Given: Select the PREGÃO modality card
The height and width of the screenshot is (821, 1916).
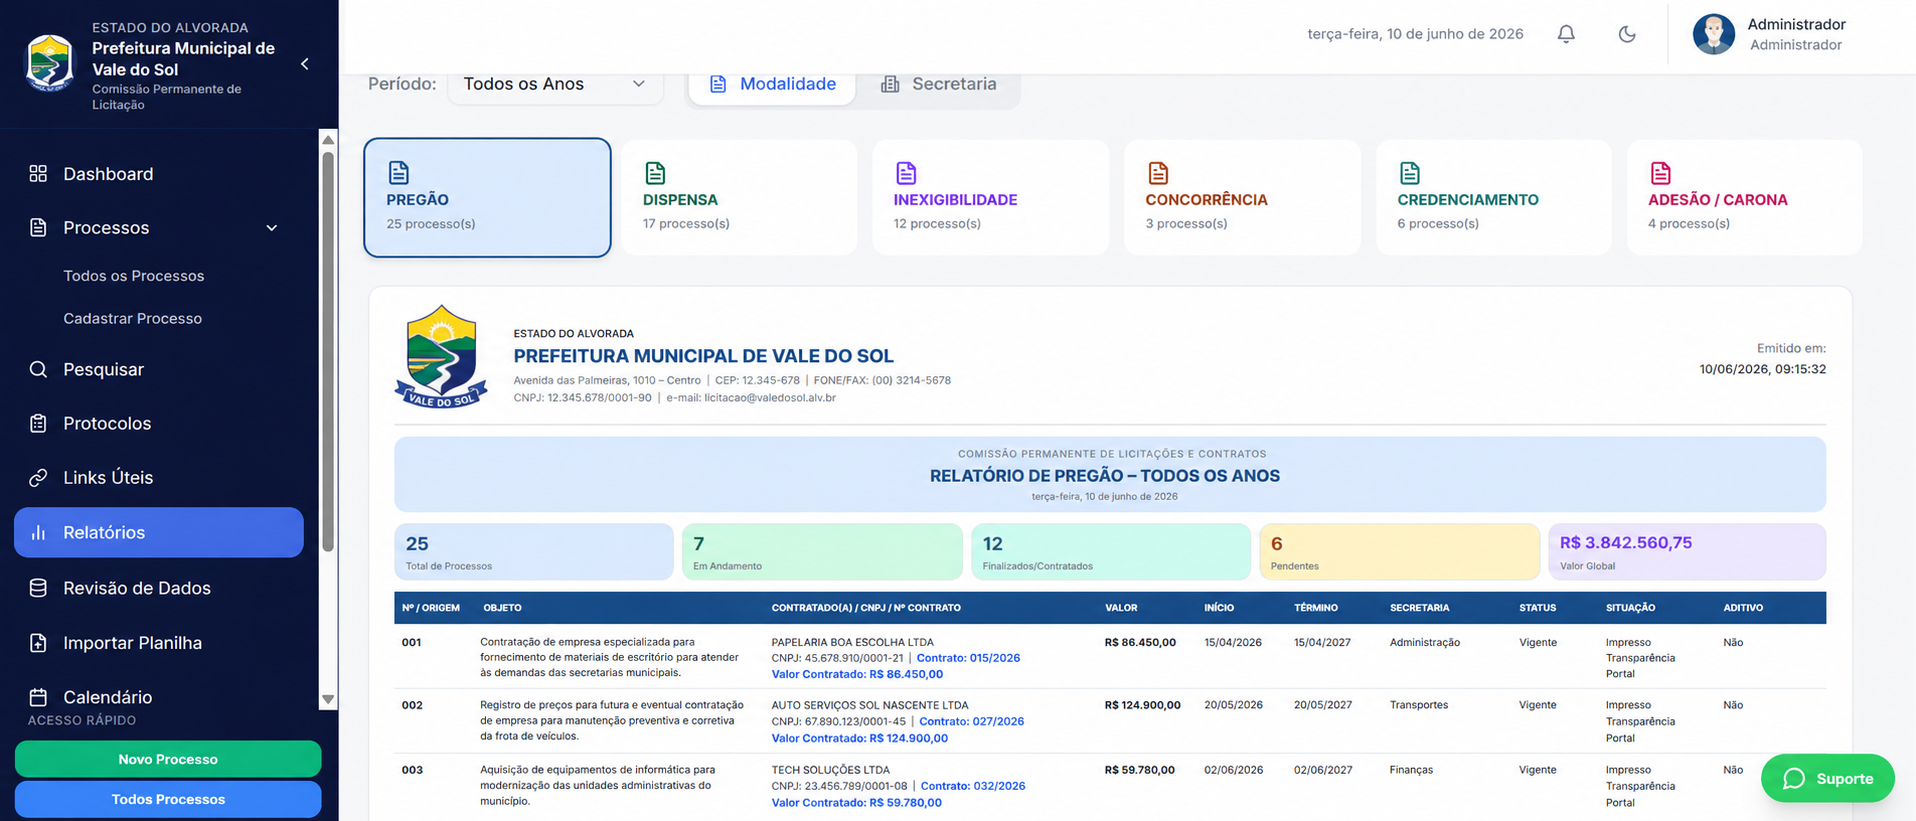Looking at the screenshot, I should coord(487,197).
